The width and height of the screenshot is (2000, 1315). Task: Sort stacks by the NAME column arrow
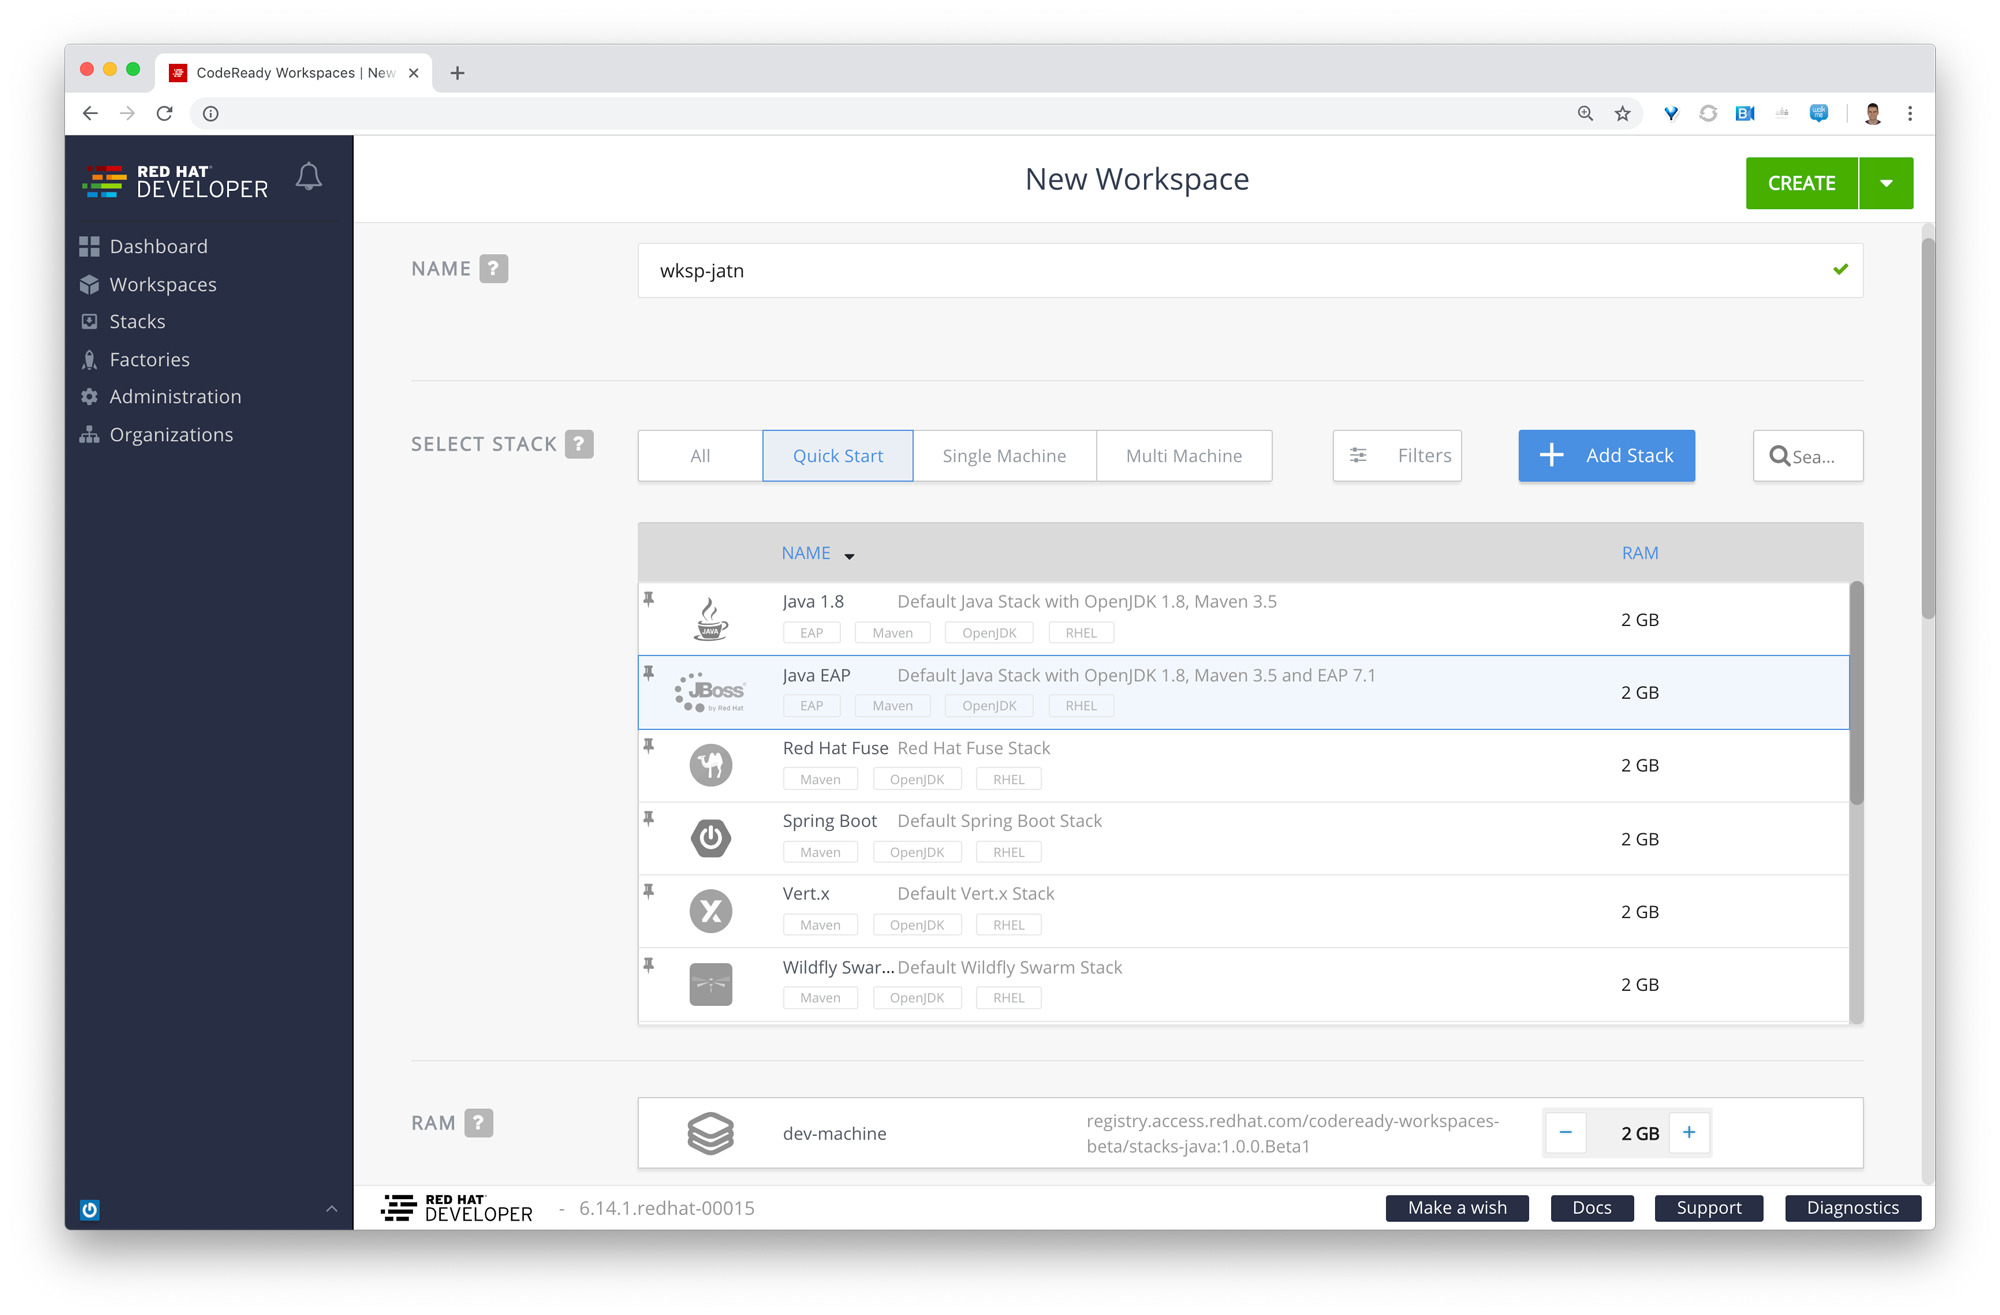pos(849,555)
